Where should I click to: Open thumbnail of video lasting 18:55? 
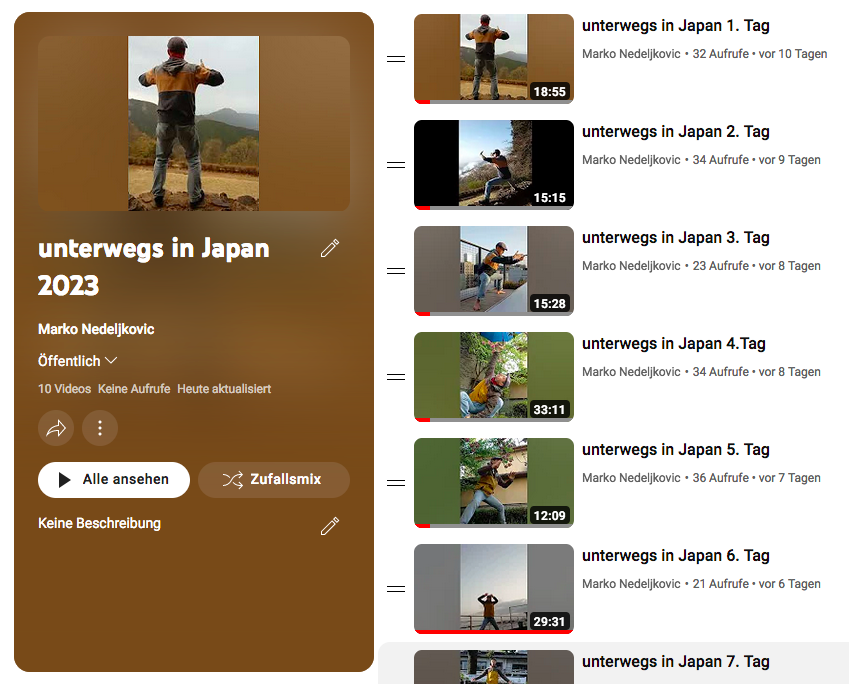[494, 58]
